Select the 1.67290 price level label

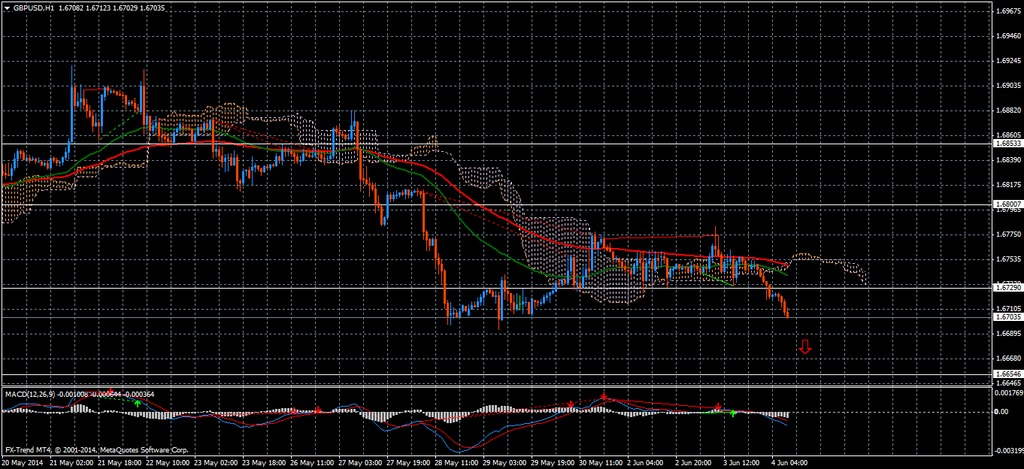coord(1007,287)
